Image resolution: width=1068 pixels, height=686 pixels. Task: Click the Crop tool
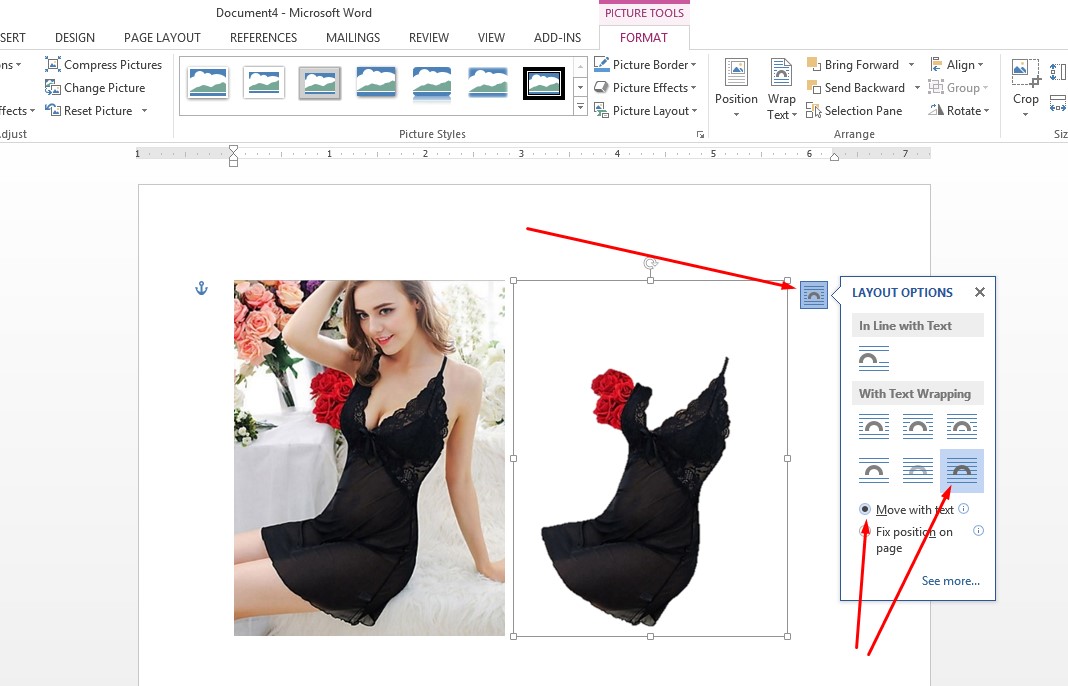(1026, 89)
